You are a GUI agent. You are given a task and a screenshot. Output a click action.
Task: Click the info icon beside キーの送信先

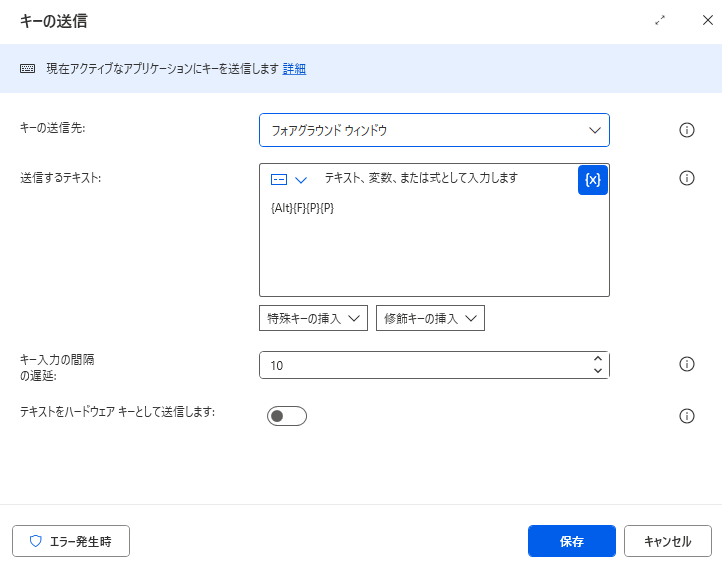pos(686,130)
